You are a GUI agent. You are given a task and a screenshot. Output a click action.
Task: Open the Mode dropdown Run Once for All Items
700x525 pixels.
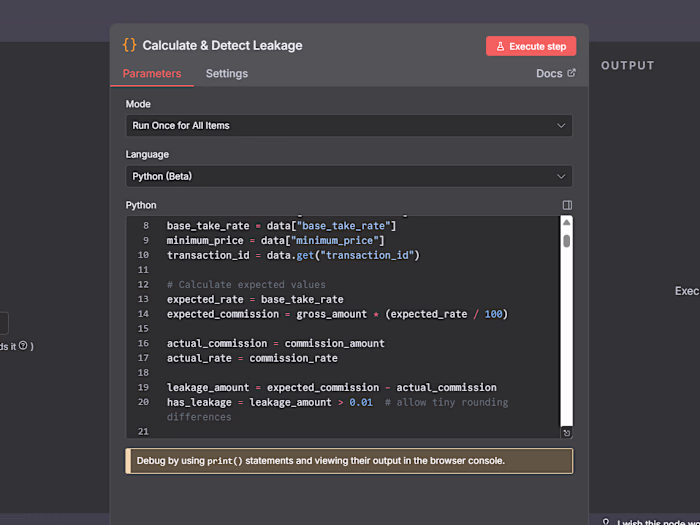(x=349, y=126)
